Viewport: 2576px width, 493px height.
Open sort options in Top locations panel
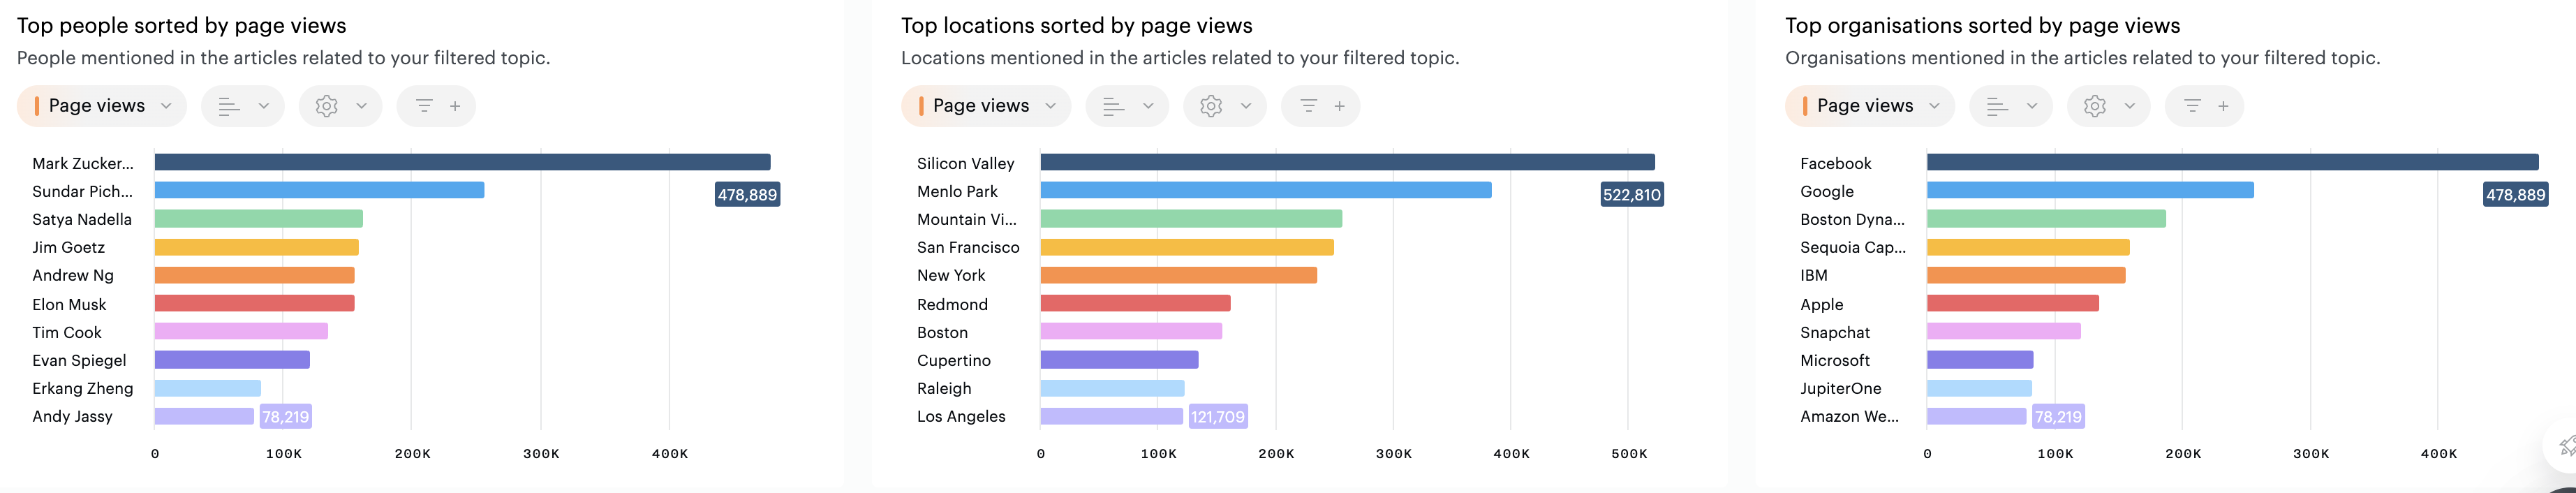[x=1126, y=106]
